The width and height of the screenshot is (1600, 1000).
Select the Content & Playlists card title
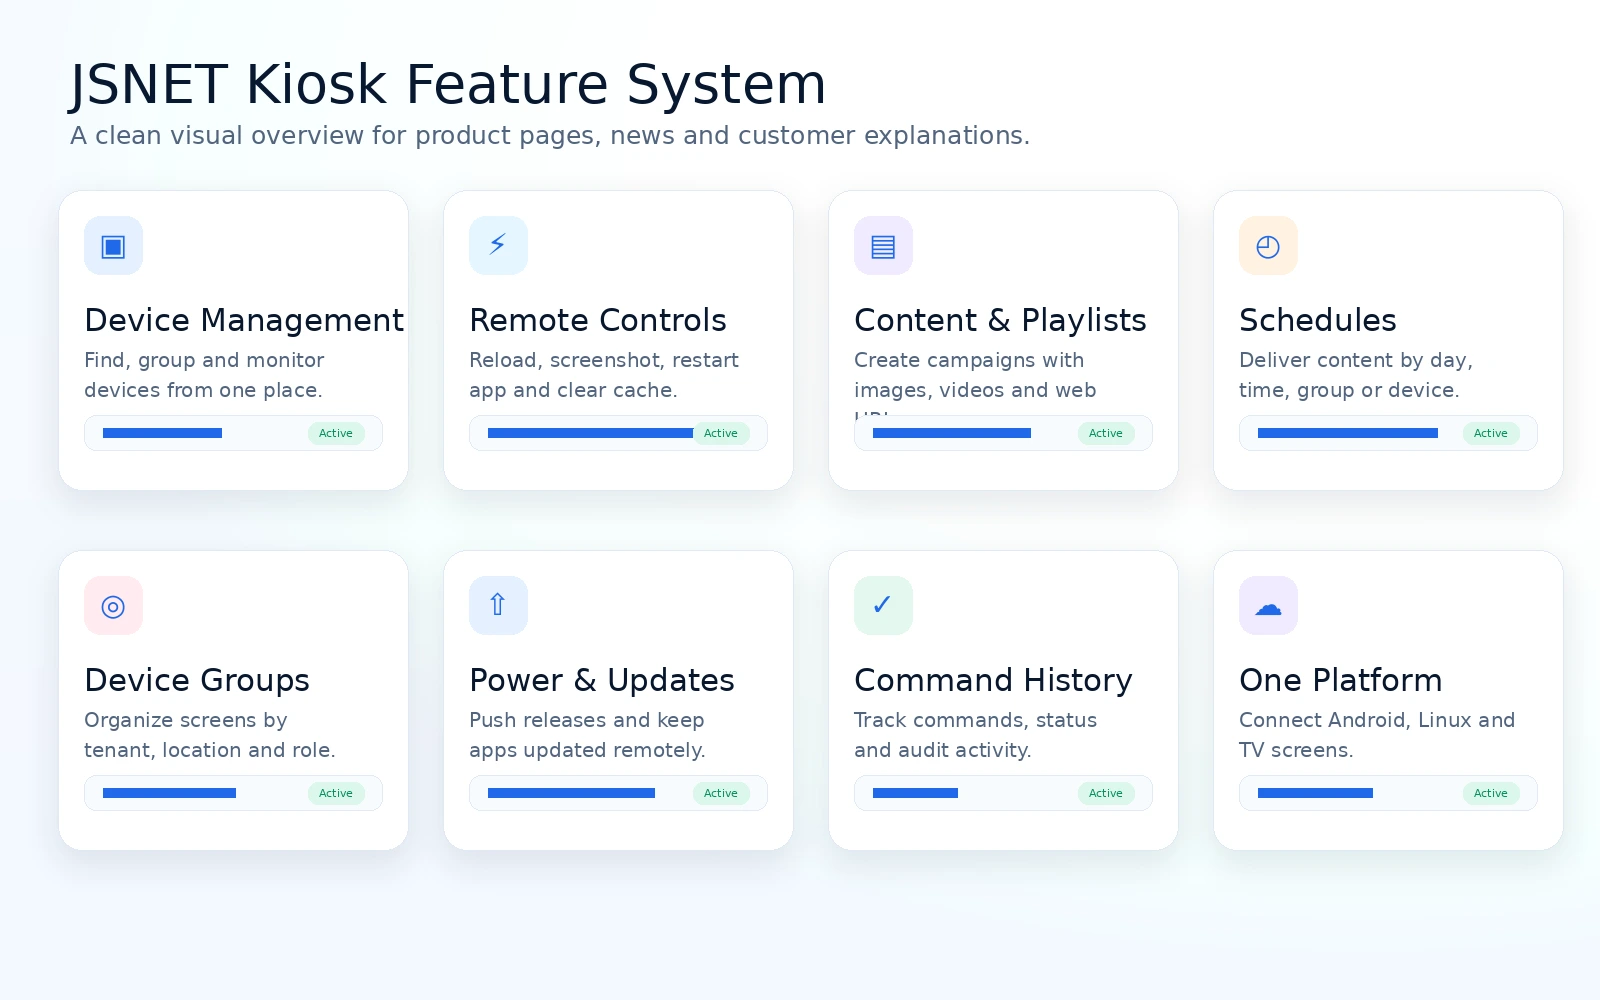click(x=1000, y=320)
